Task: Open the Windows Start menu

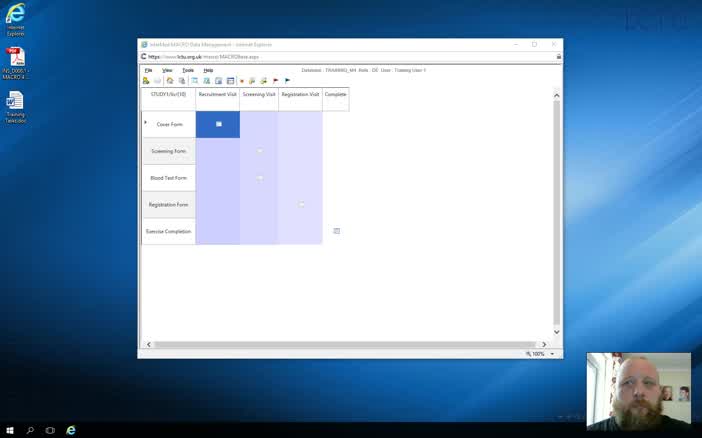Action: pyautogui.click(x=9, y=430)
